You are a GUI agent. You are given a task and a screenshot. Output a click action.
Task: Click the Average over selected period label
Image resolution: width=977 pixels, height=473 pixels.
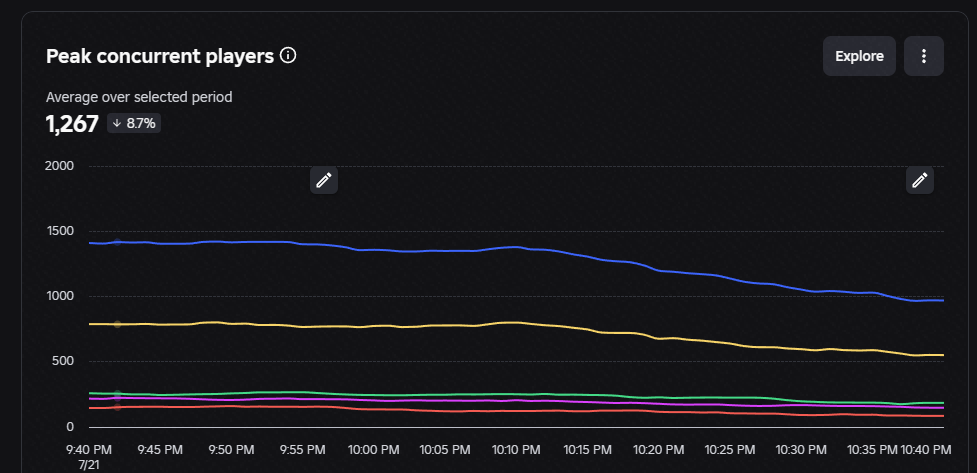point(139,97)
